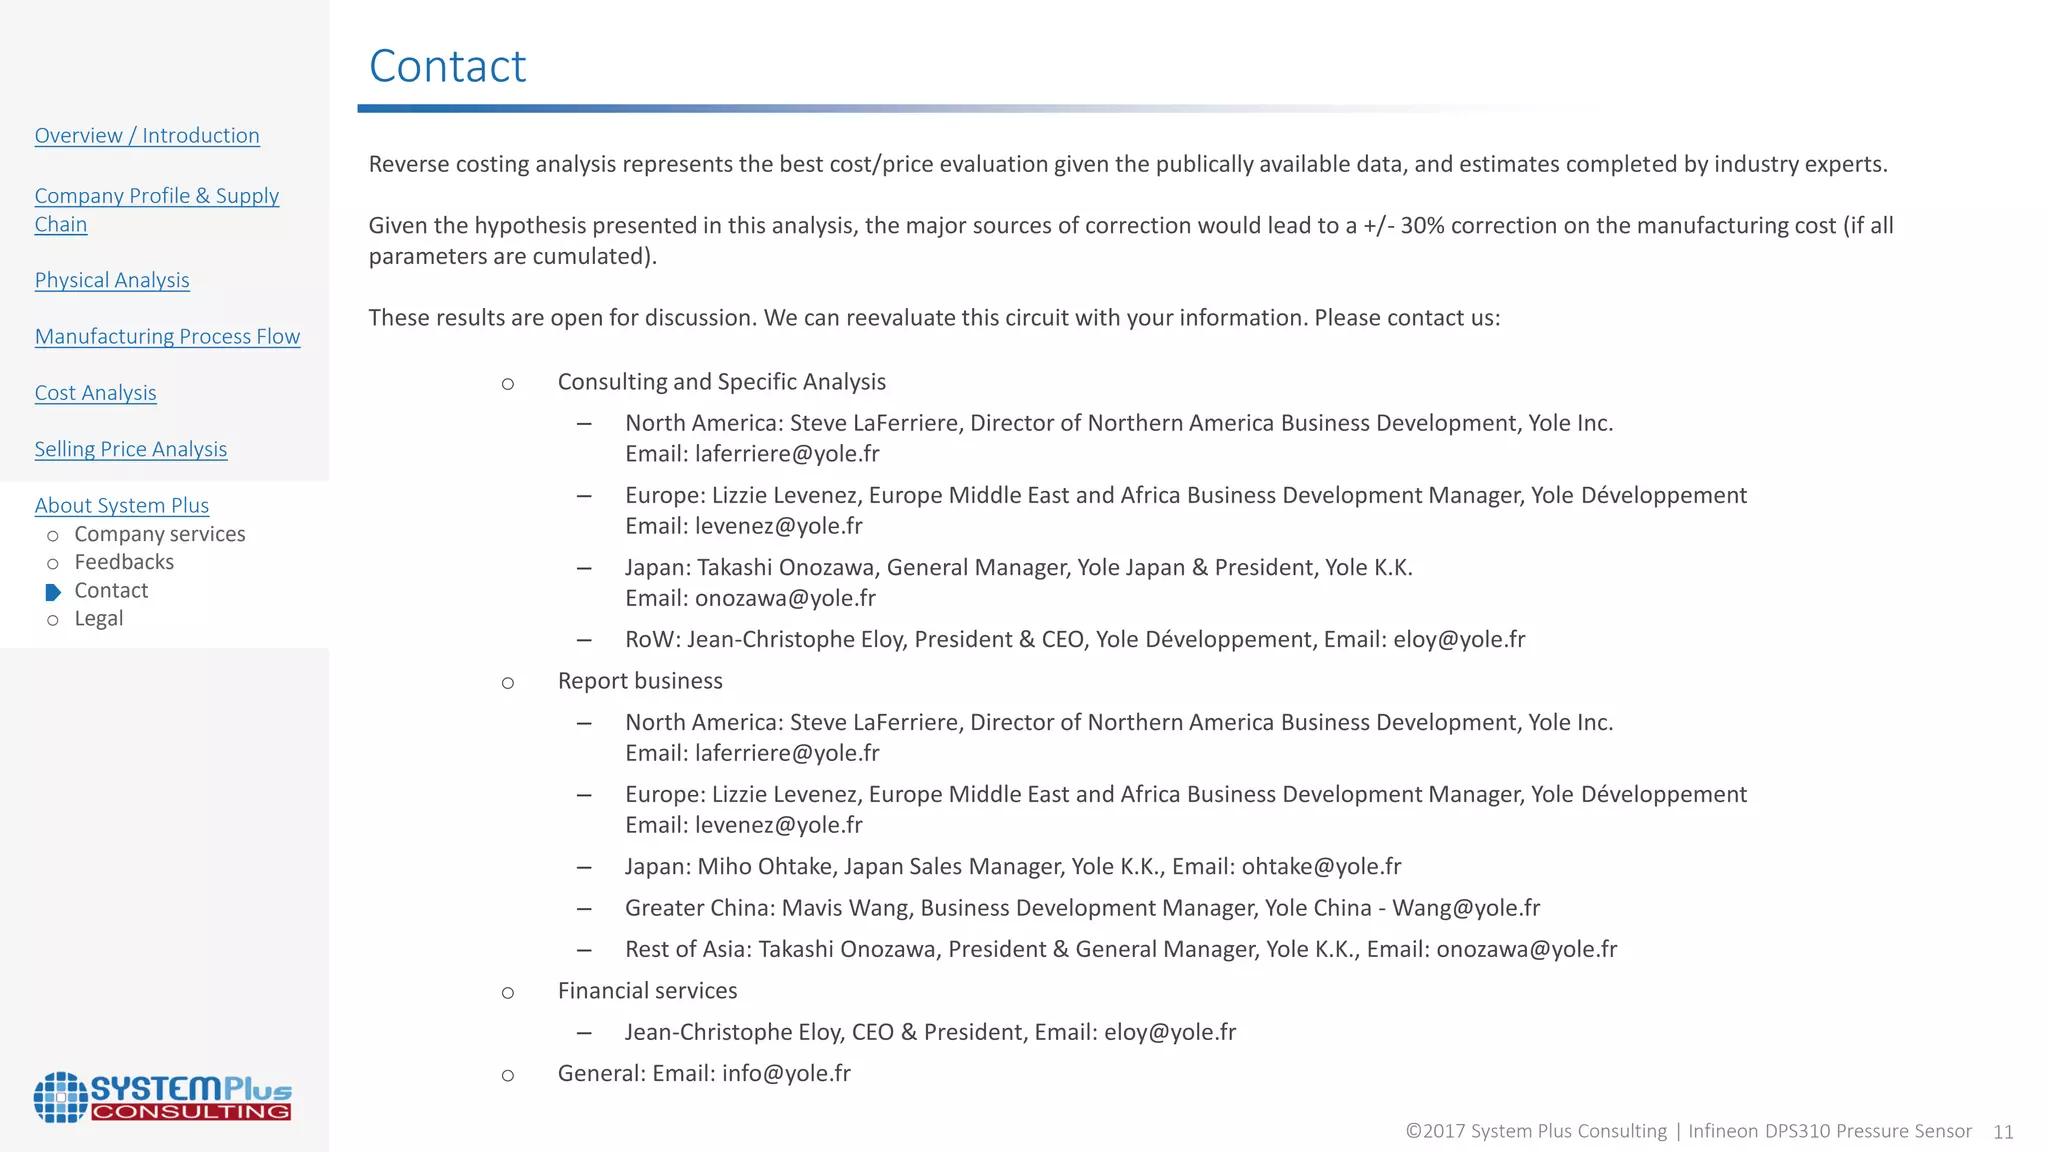Click the info@yole.fr general email
Image resolution: width=2048 pixels, height=1152 pixels.
click(786, 1073)
